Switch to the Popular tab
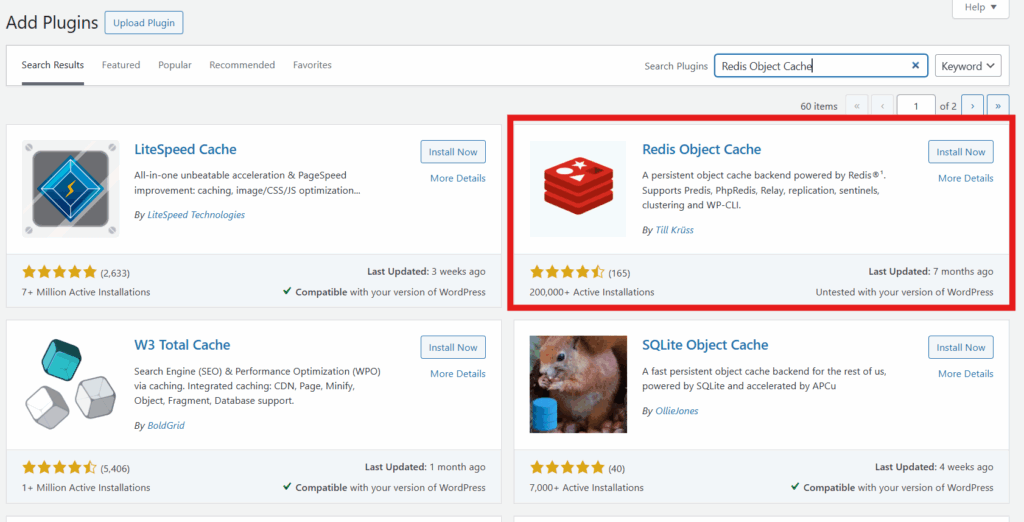This screenshot has height=522, width=1024. point(175,65)
